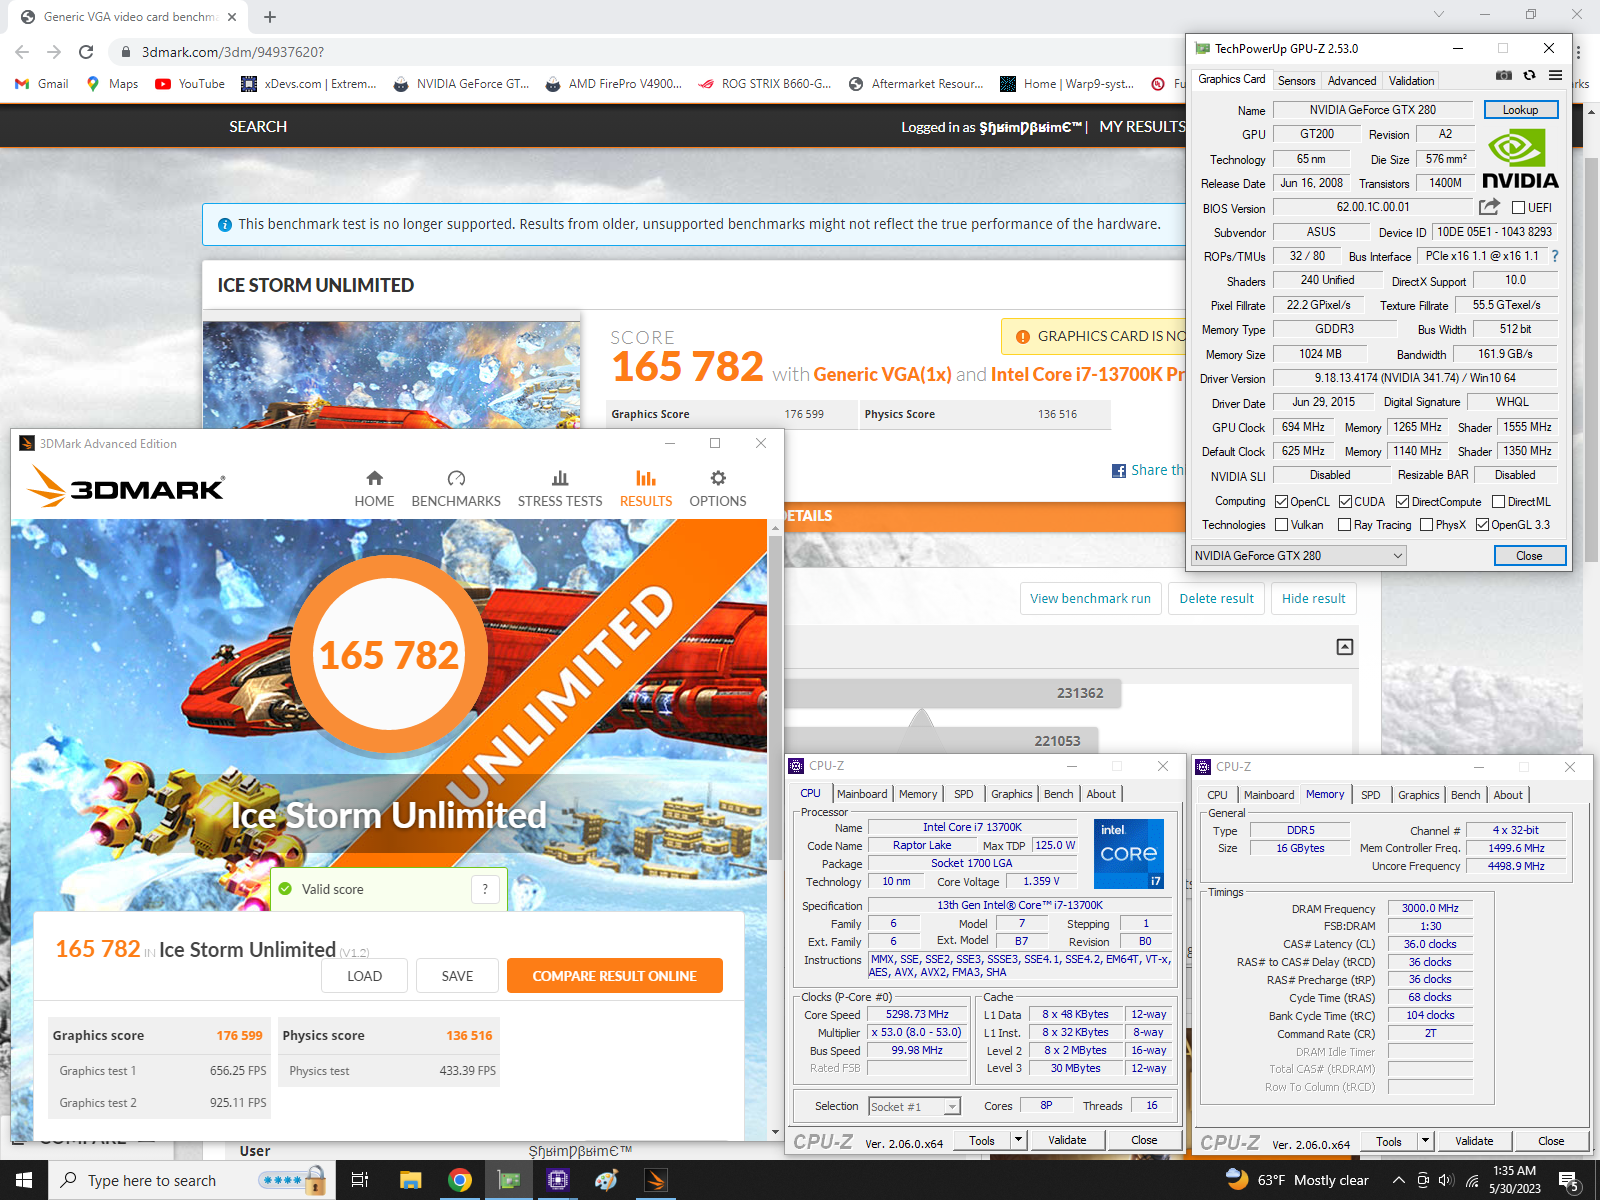1600x1200 pixels.
Task: Click Hide result on the webpage
Action: (x=1313, y=599)
